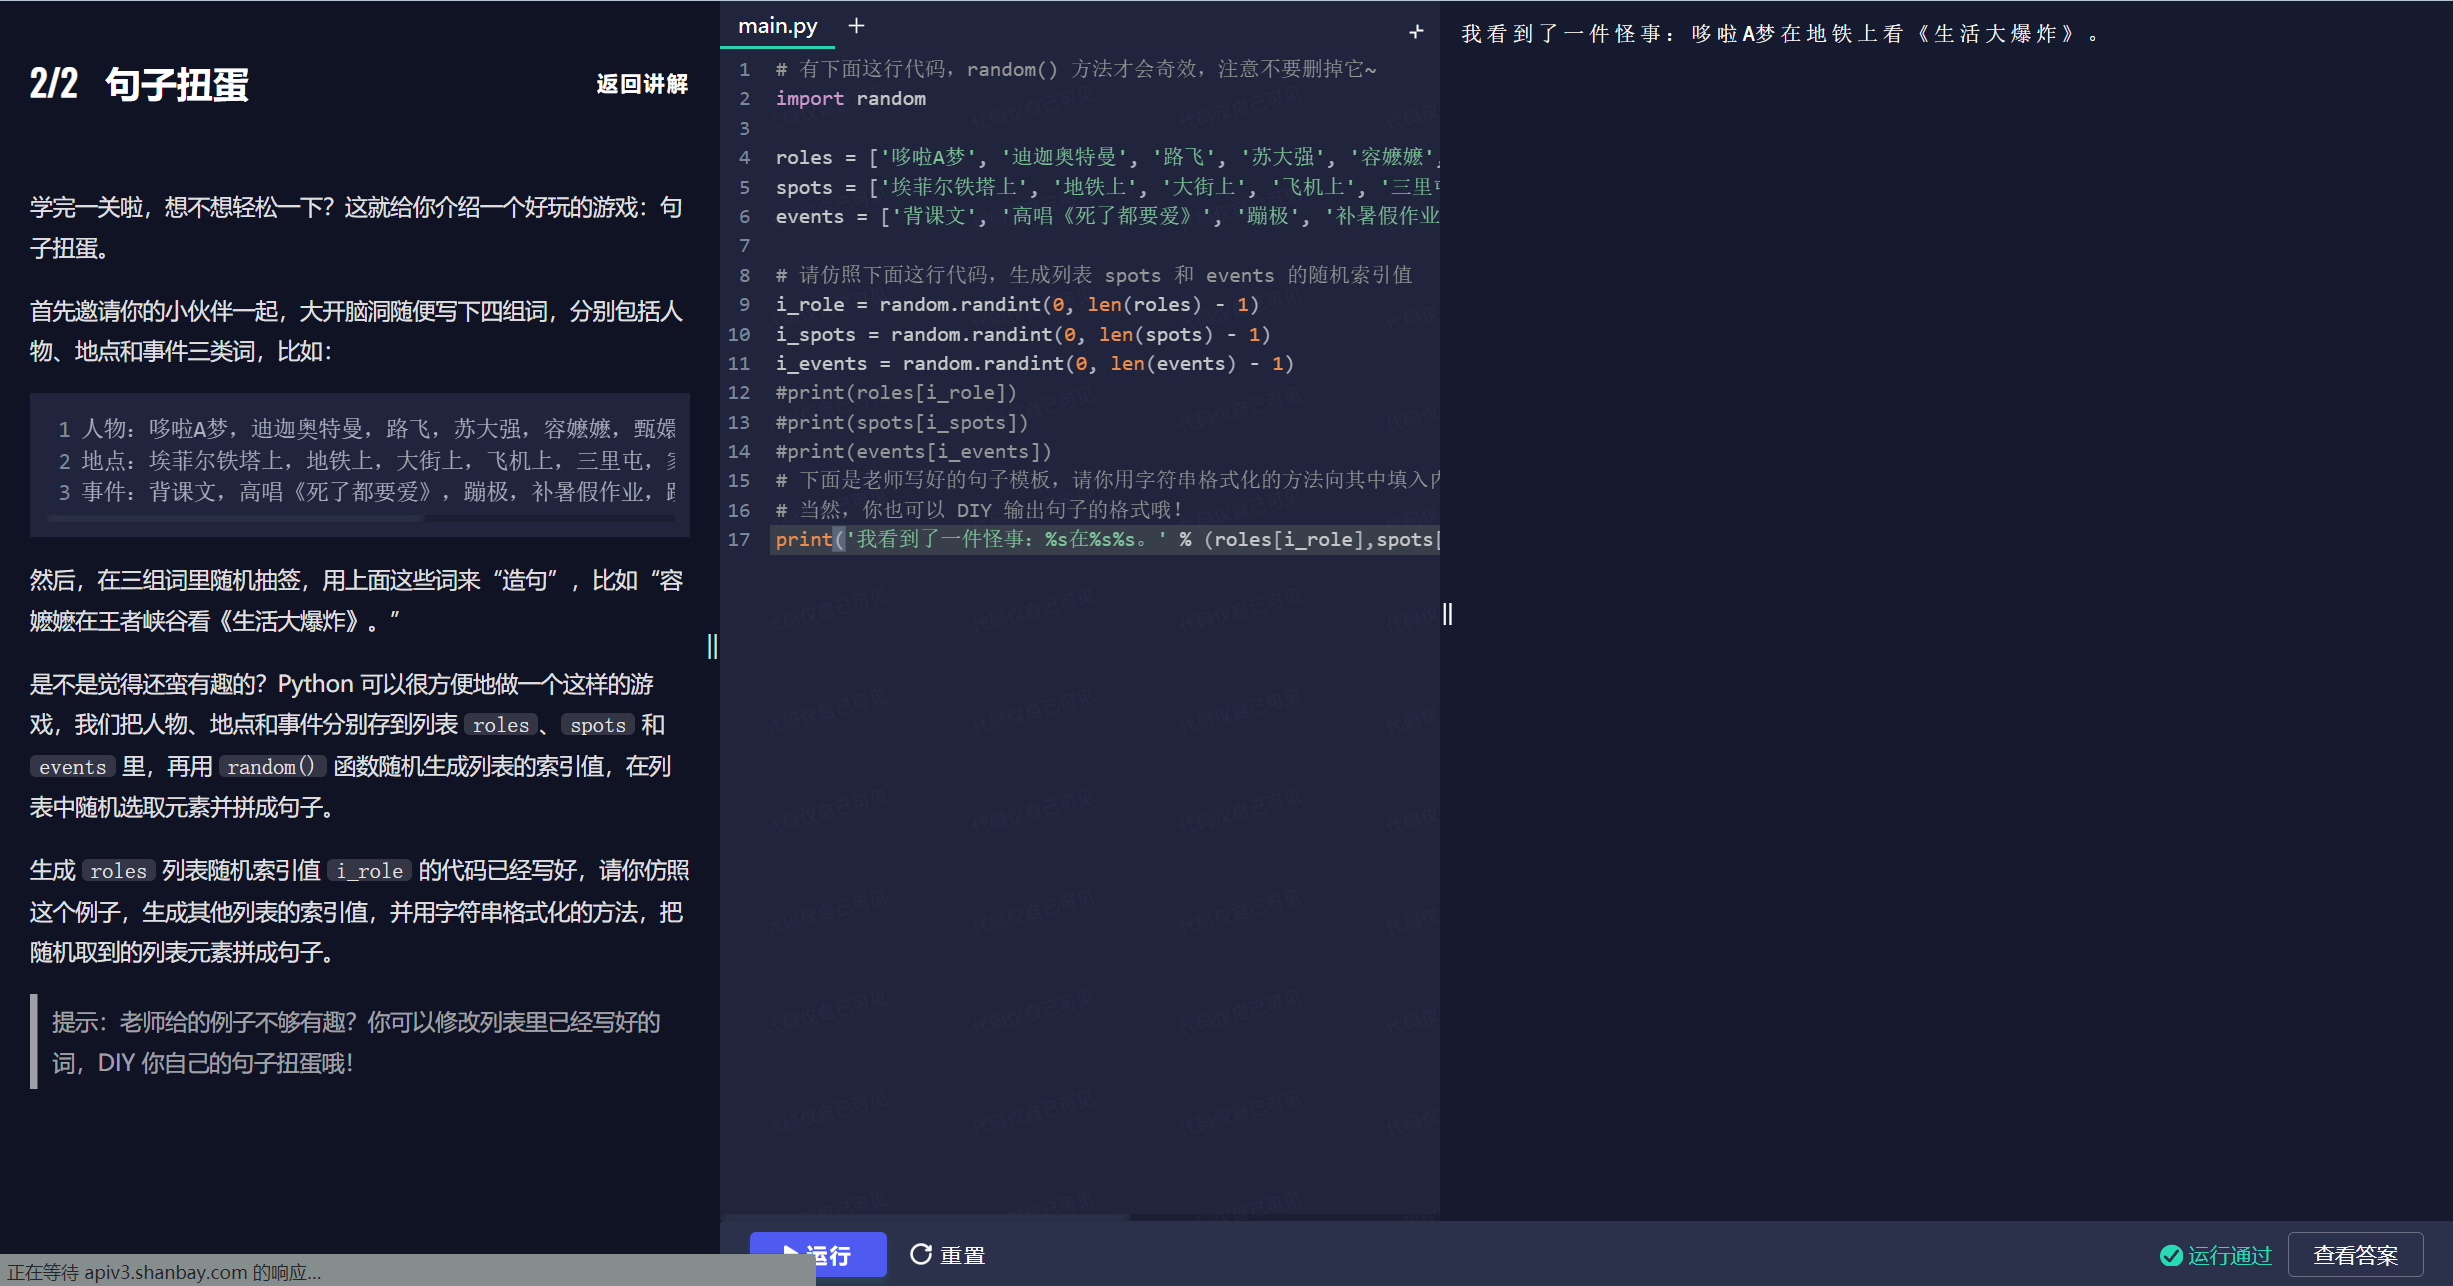Click the i_spots assignment on line 10
The width and height of the screenshot is (2453, 1286).
[x=1020, y=335]
